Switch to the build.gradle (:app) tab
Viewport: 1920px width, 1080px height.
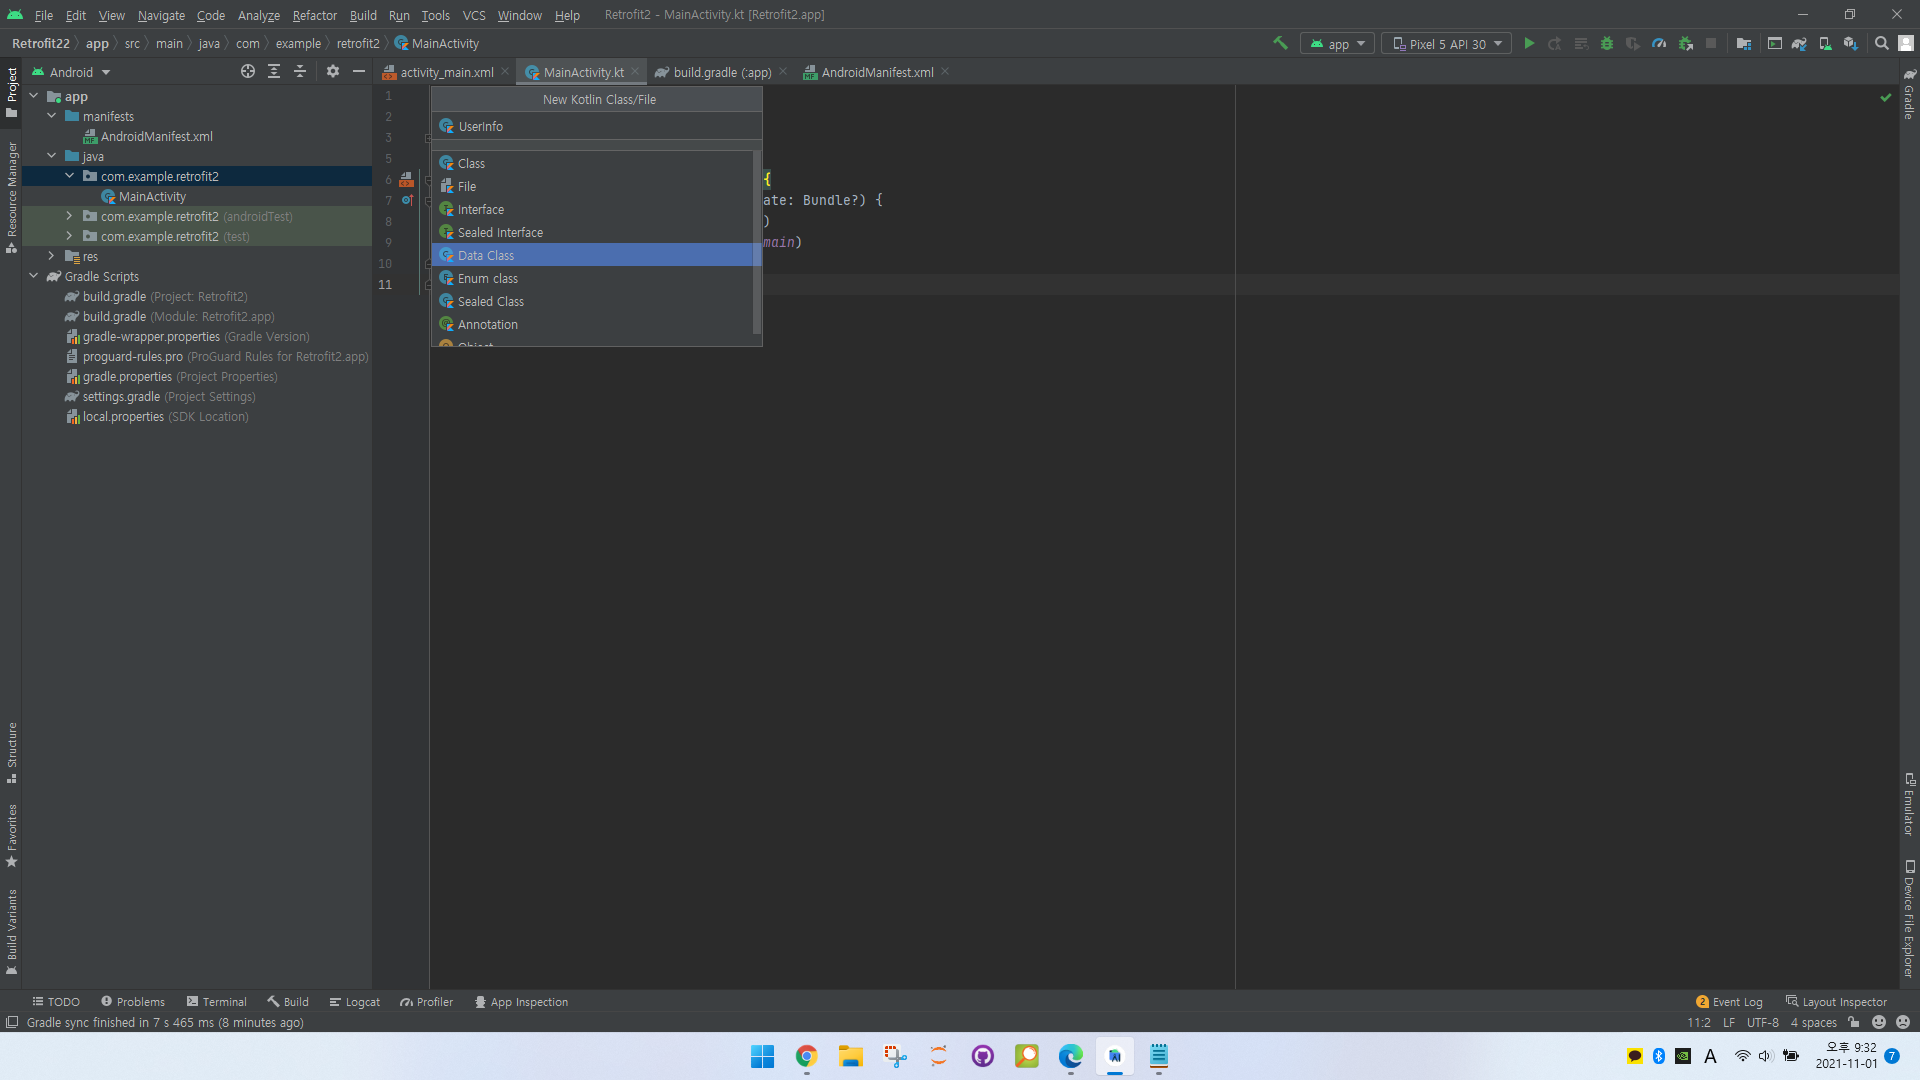[721, 72]
